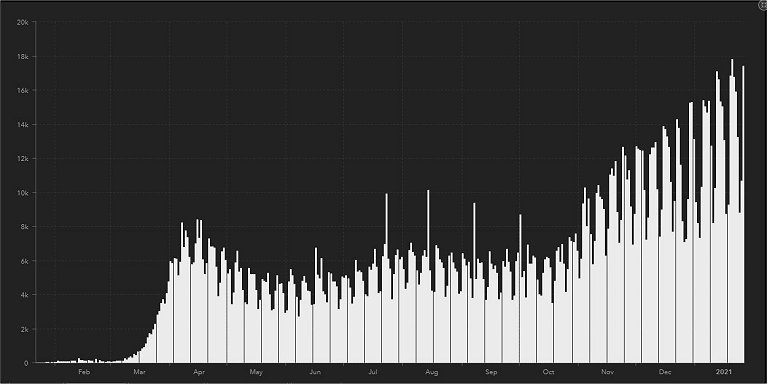Click the Apr label on time axis
The height and width of the screenshot is (384, 768).
pyautogui.click(x=199, y=372)
